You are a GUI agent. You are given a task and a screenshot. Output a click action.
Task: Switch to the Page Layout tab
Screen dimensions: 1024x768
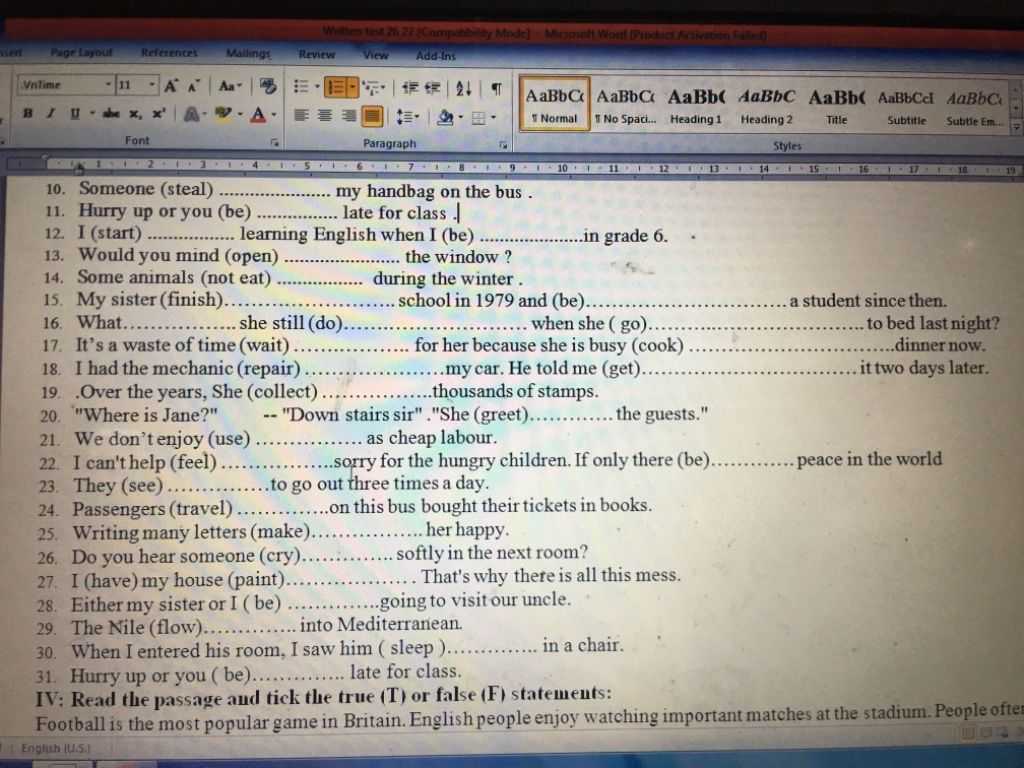pyautogui.click(x=82, y=52)
